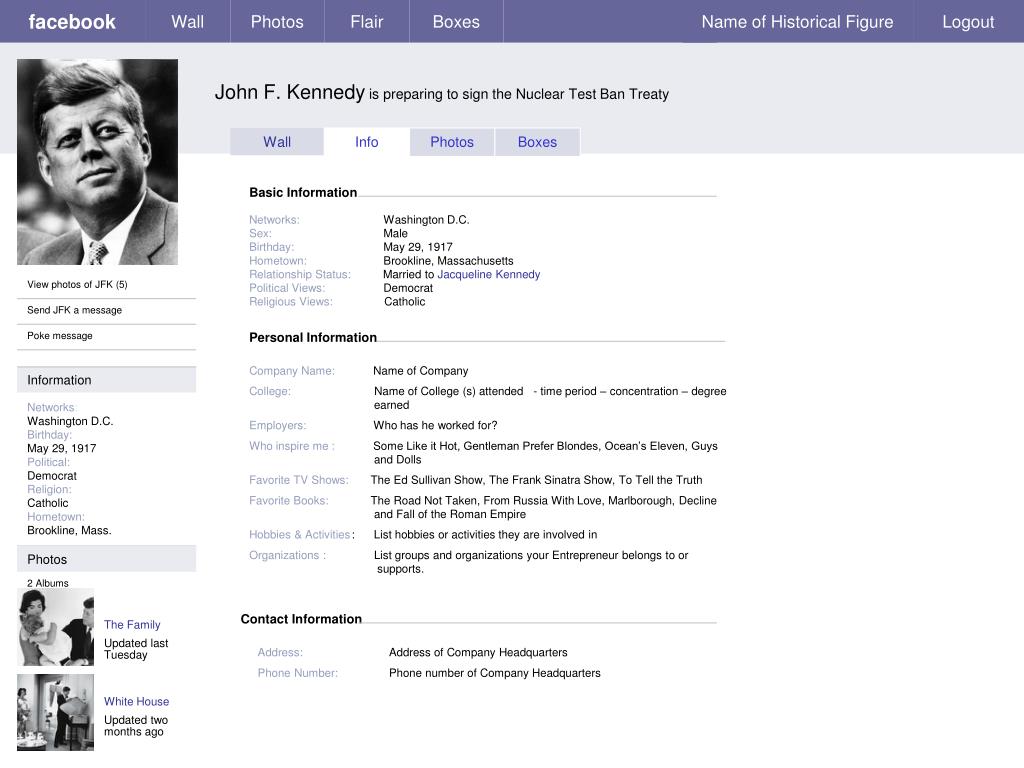Click 'Washington D.C.' in Basic Information
The width and height of the screenshot is (1024, 768).
click(426, 219)
